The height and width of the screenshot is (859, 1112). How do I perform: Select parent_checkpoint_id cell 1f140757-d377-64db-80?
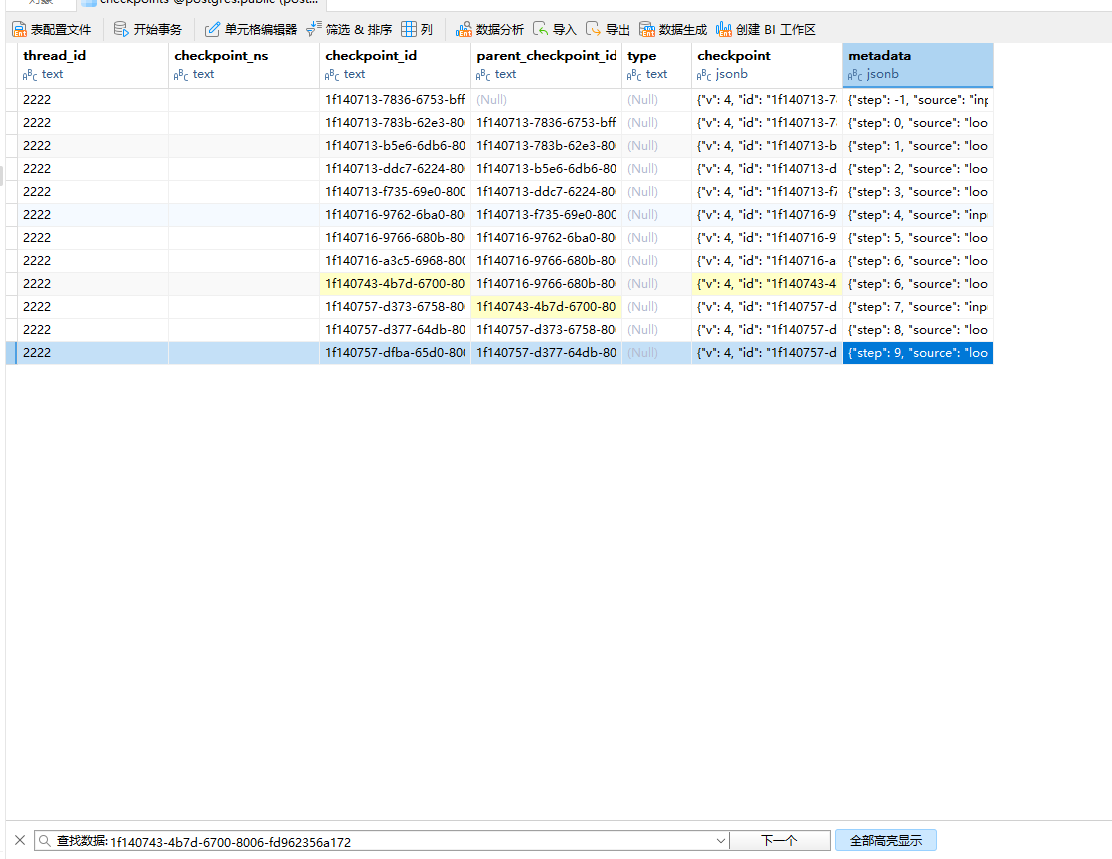[546, 353]
